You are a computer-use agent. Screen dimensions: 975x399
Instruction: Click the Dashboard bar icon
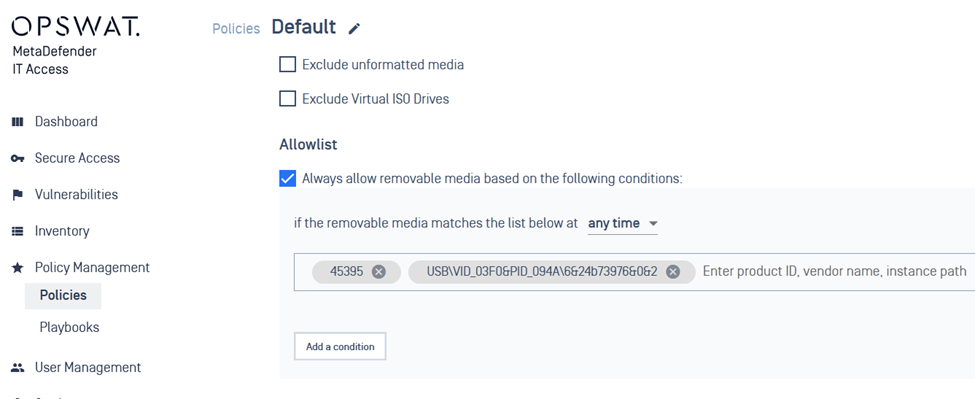coord(17,122)
